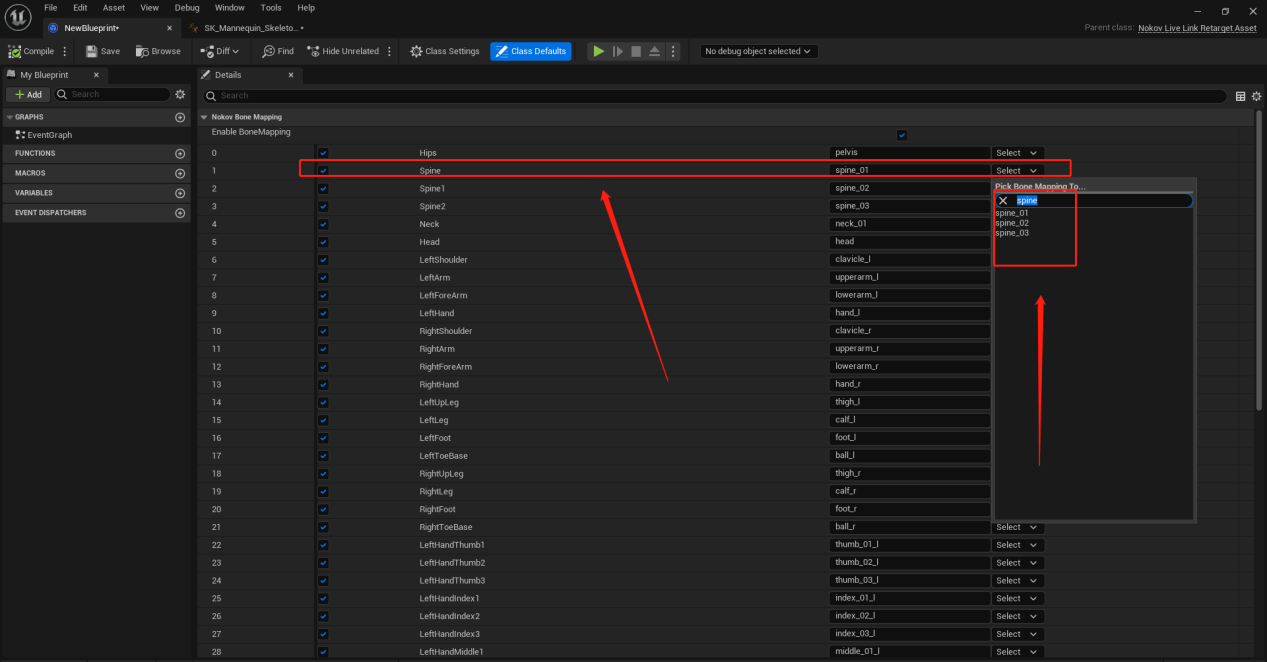Image resolution: width=1267 pixels, height=662 pixels.
Task: Uncheck the Hips bone mapping checkbox
Action: pos(323,153)
